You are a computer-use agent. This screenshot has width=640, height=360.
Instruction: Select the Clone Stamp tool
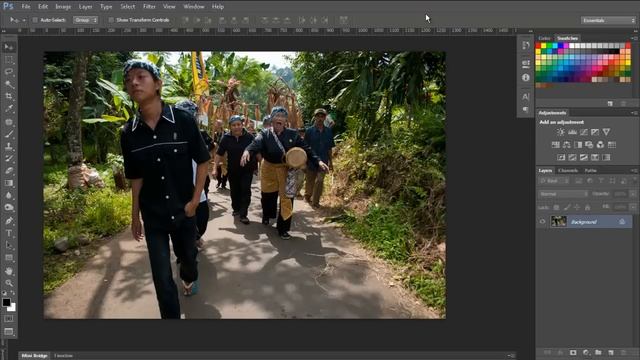click(x=9, y=146)
